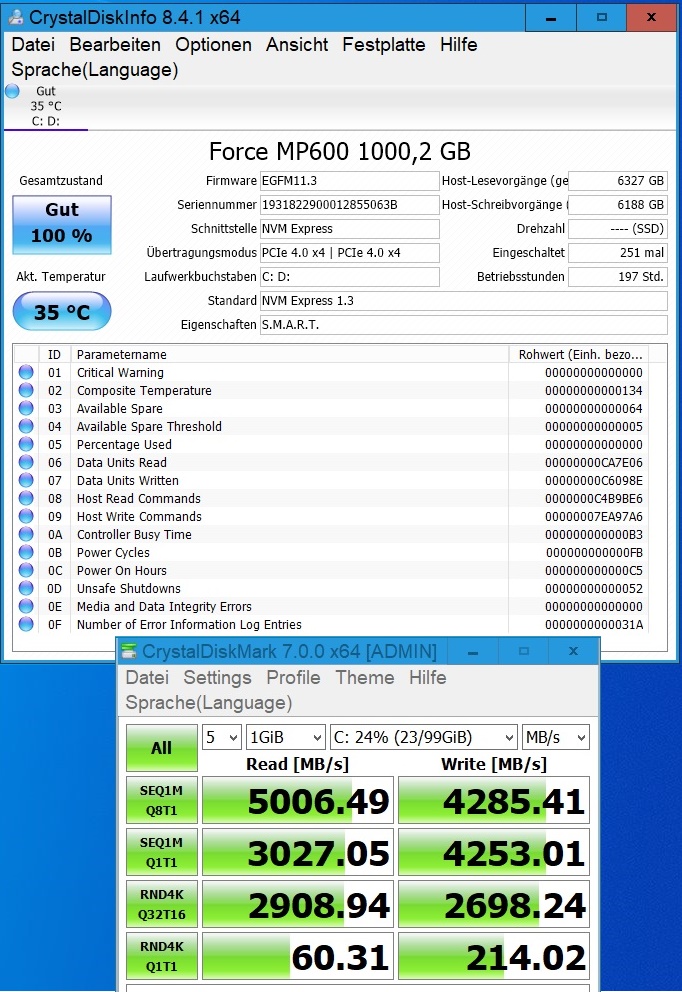Open Settings menu in CrystalDiskMark

(x=217, y=678)
